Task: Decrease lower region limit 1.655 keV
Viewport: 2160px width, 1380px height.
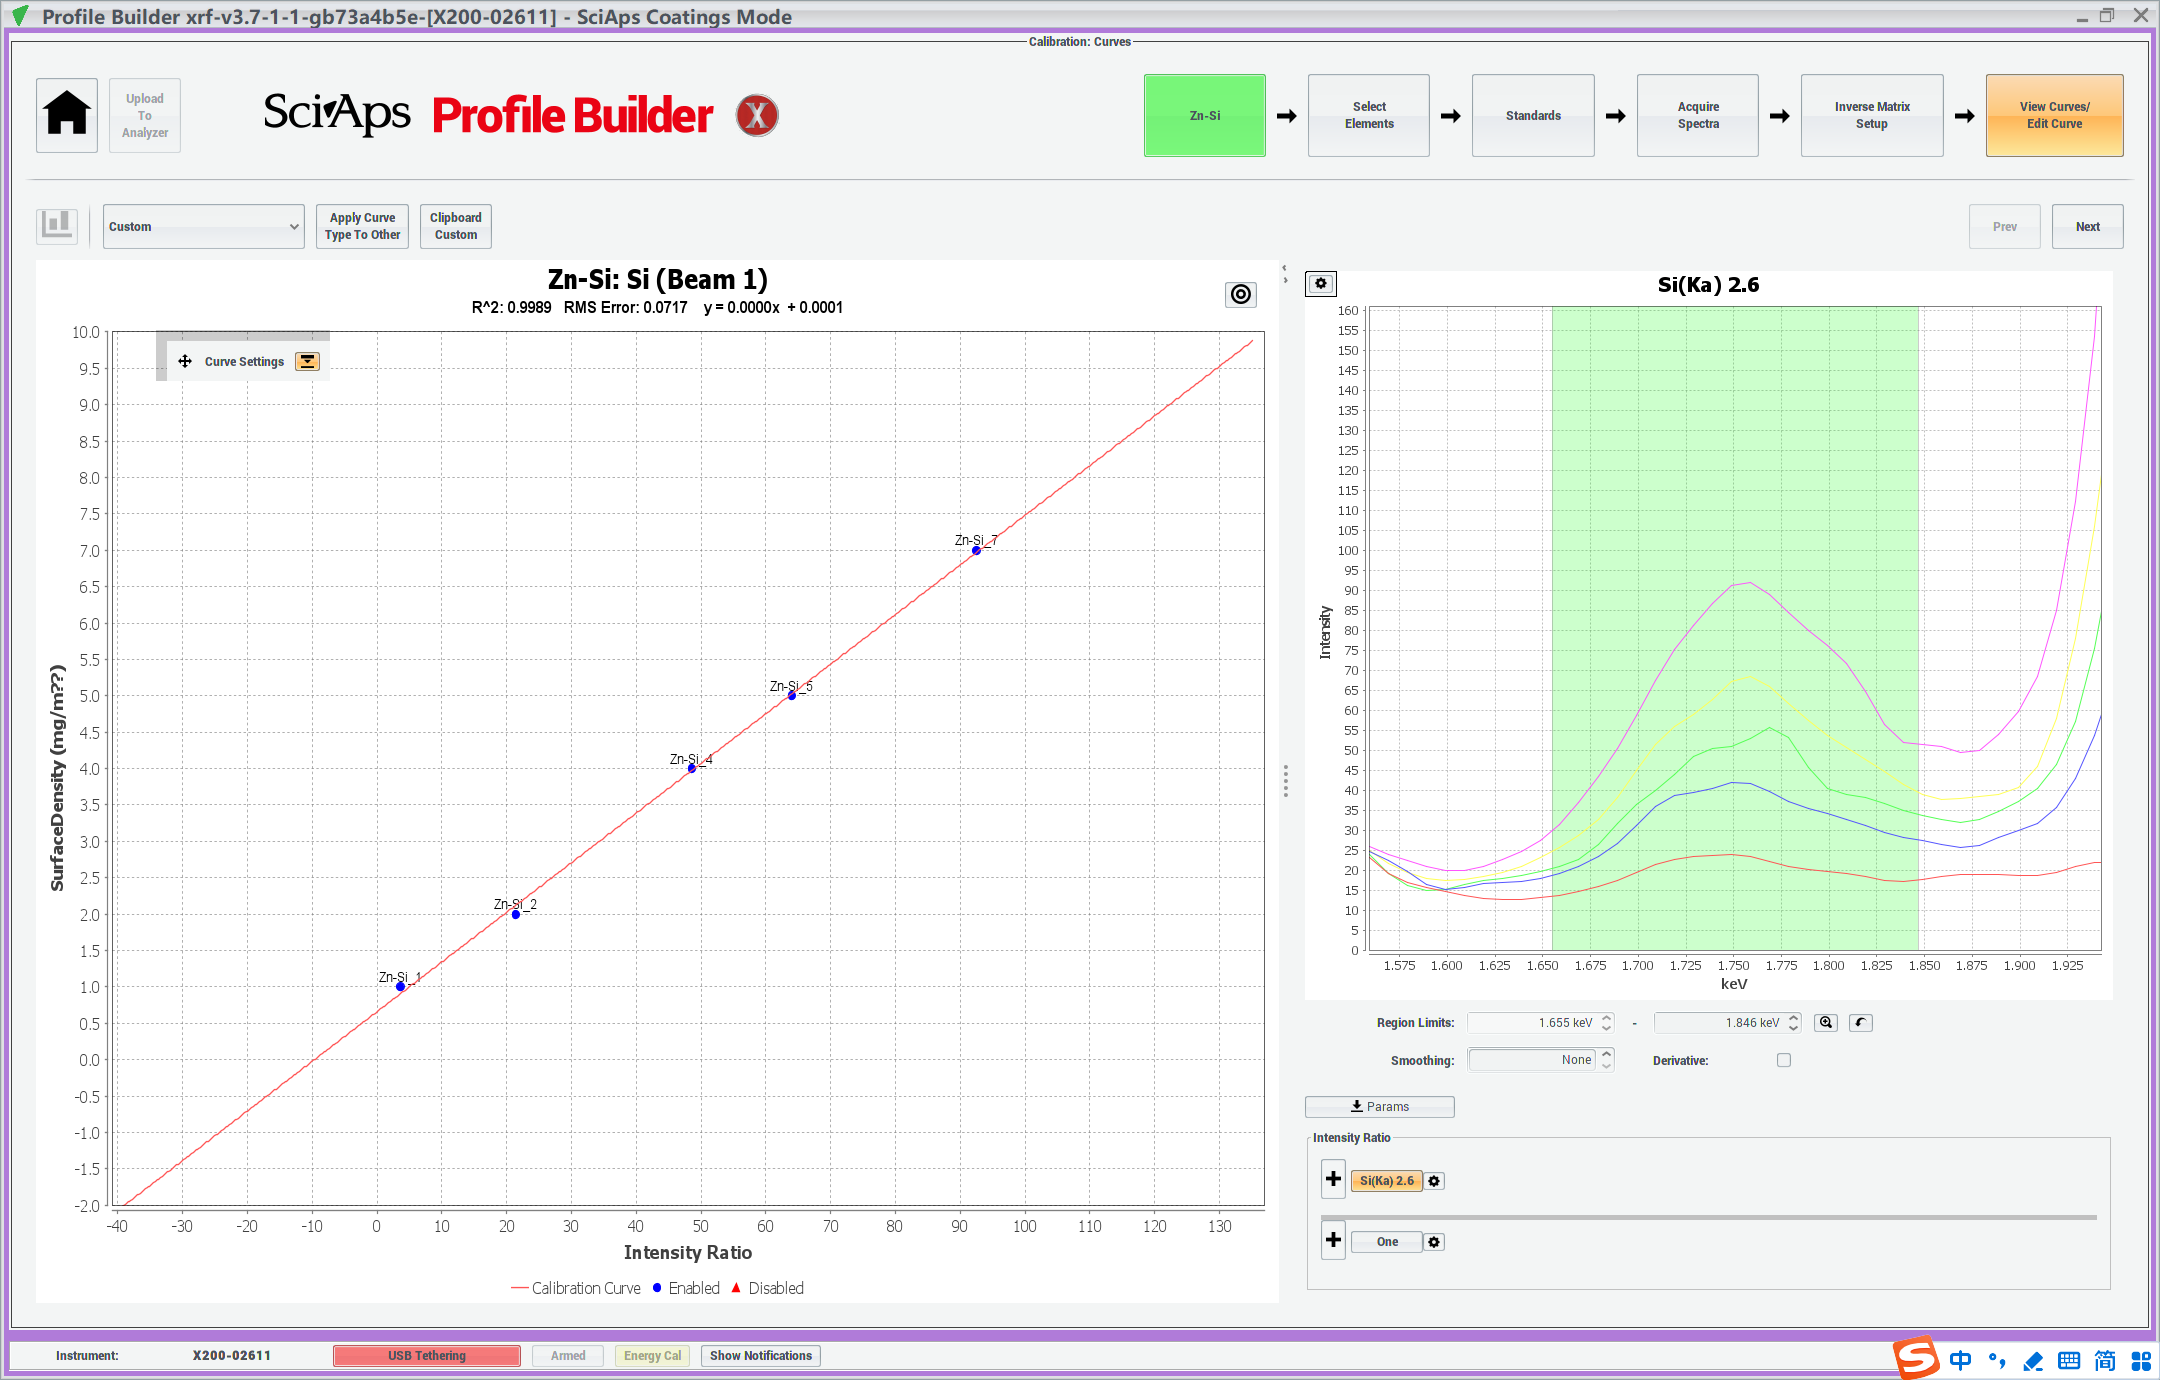Action: coord(1606,1027)
